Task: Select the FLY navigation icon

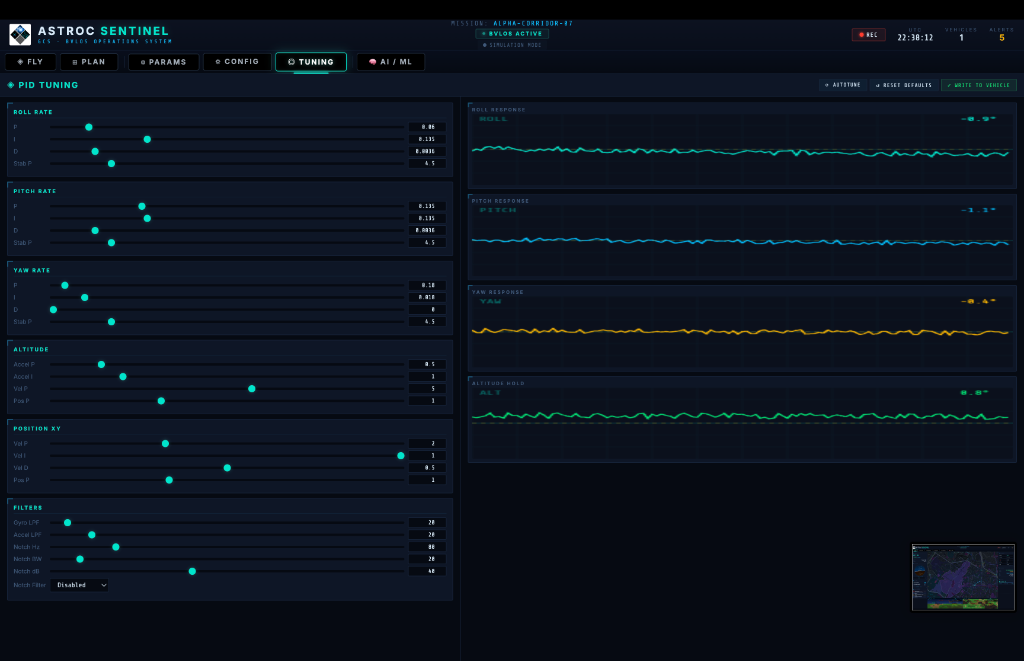Action: (21, 61)
